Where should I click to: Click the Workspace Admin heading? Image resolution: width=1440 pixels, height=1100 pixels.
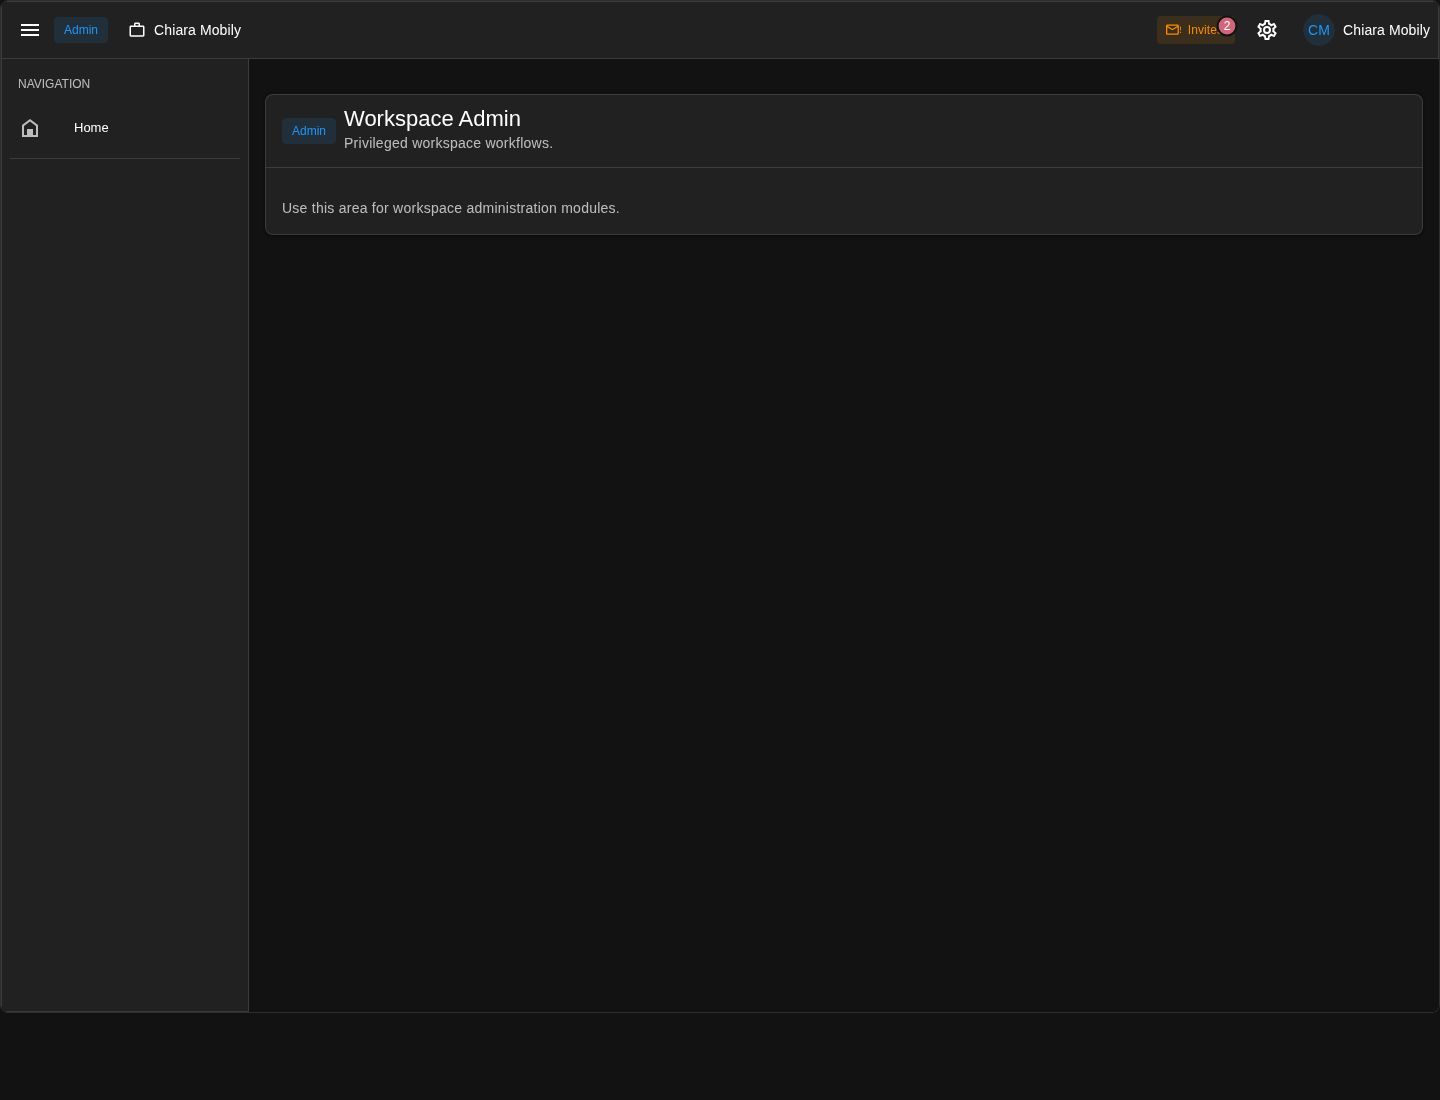[x=432, y=118]
